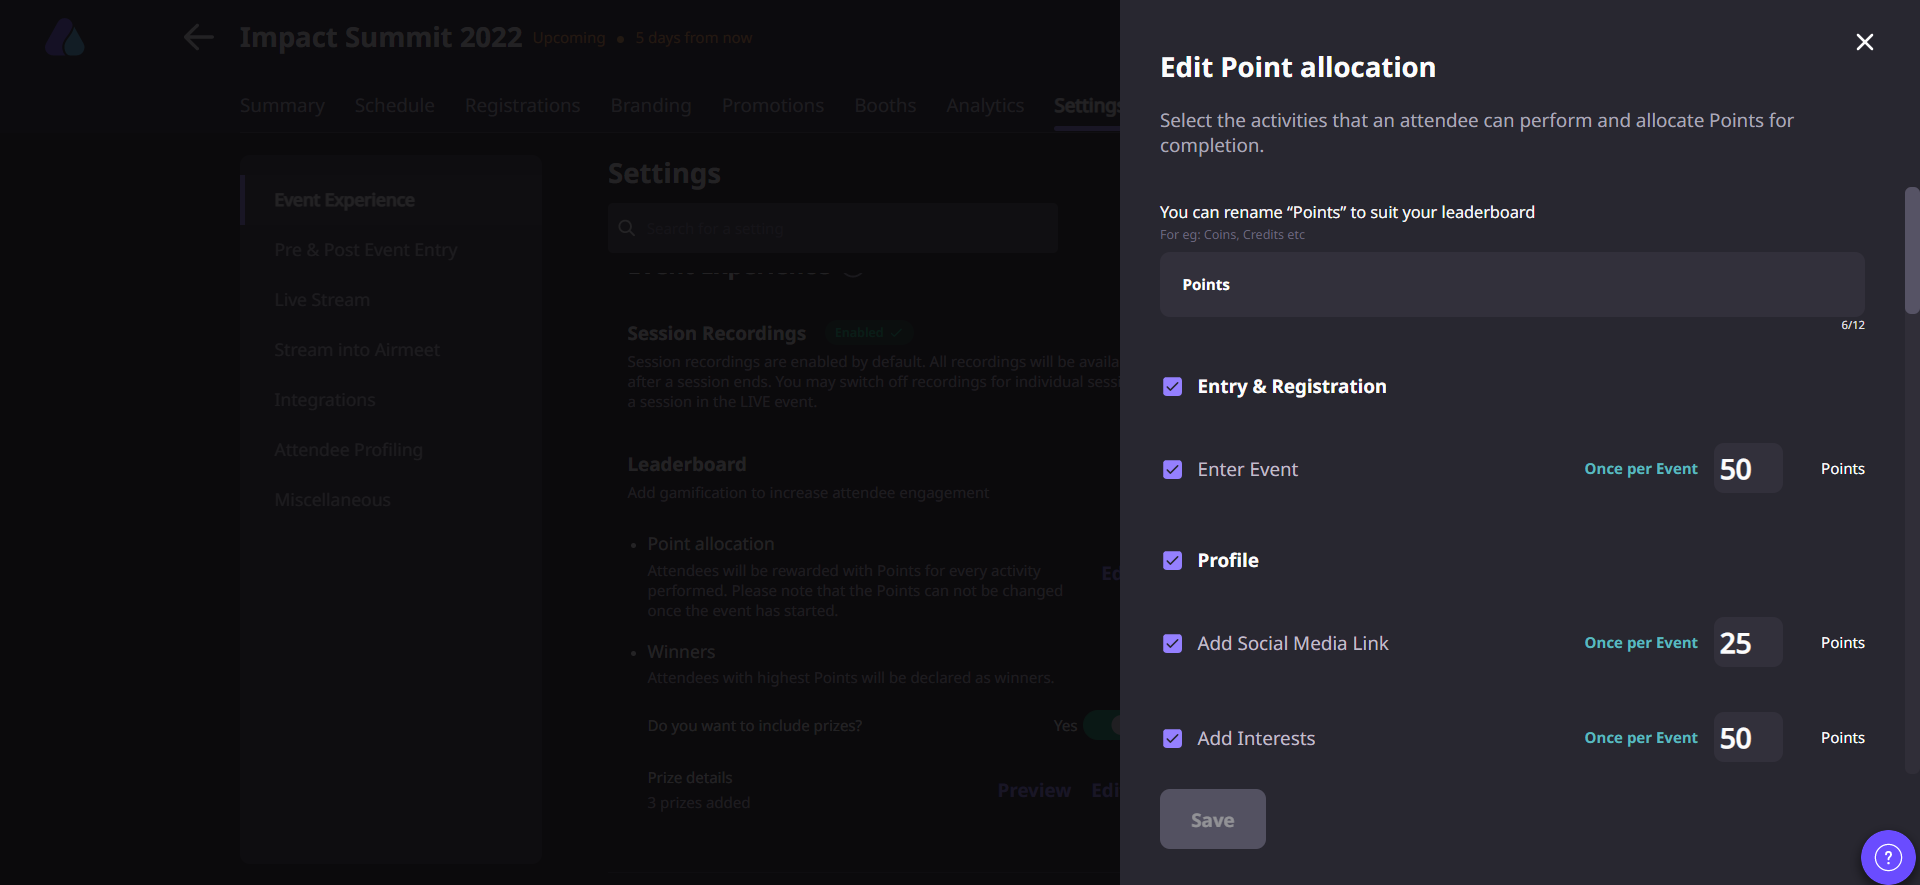This screenshot has height=885, width=1920.
Task: Open the Branding tab
Action: click(651, 106)
